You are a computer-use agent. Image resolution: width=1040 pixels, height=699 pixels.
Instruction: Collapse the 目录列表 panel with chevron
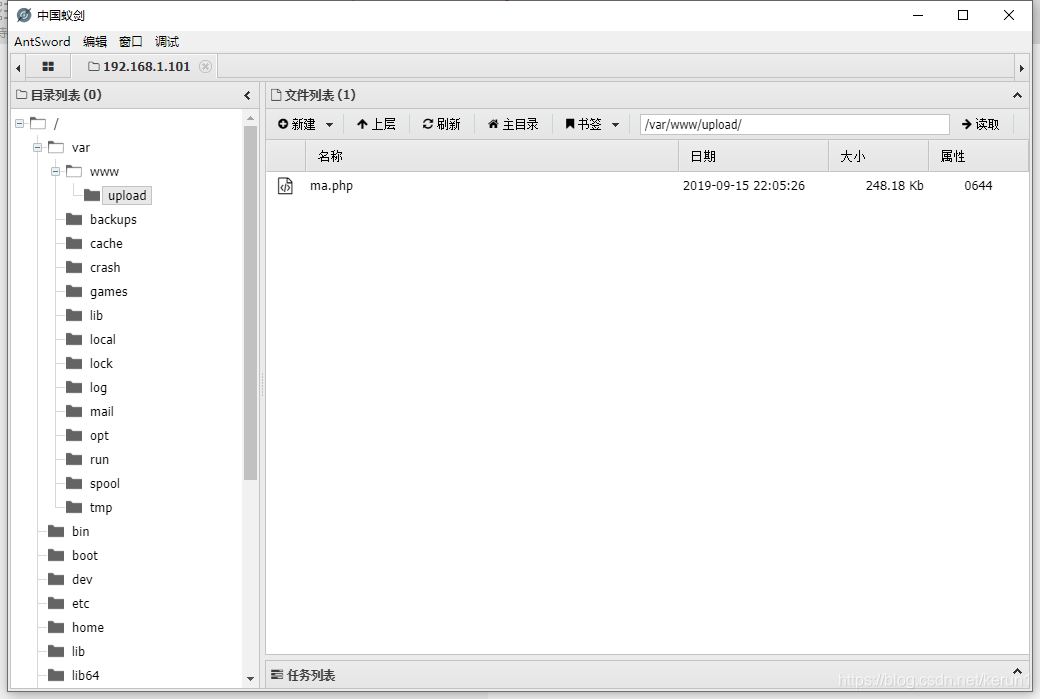[247, 95]
